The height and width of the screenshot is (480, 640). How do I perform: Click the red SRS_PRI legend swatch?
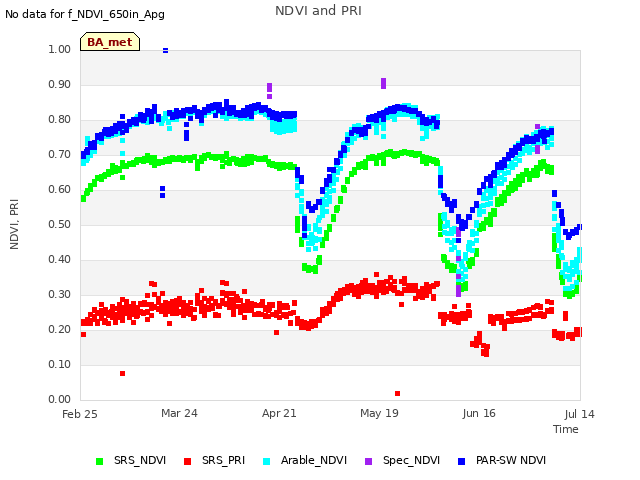(187, 461)
